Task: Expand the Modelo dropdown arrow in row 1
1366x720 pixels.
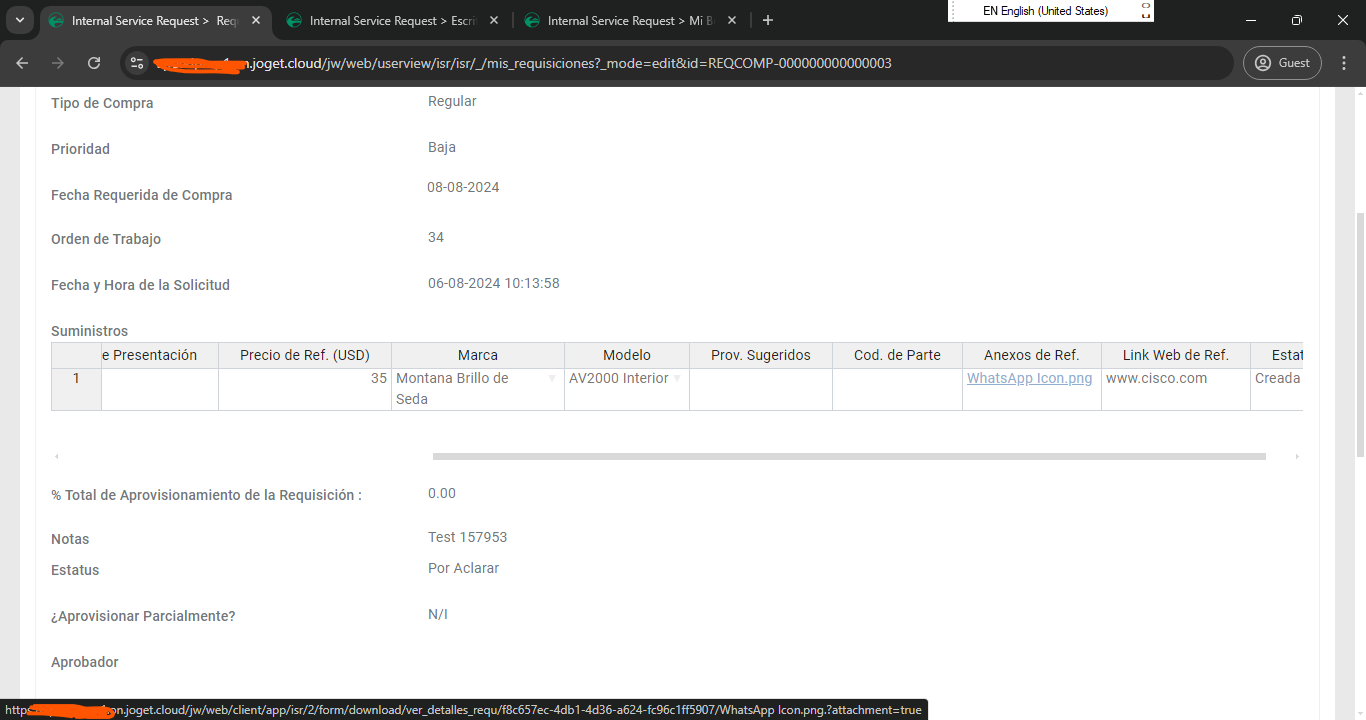Action: (x=677, y=379)
